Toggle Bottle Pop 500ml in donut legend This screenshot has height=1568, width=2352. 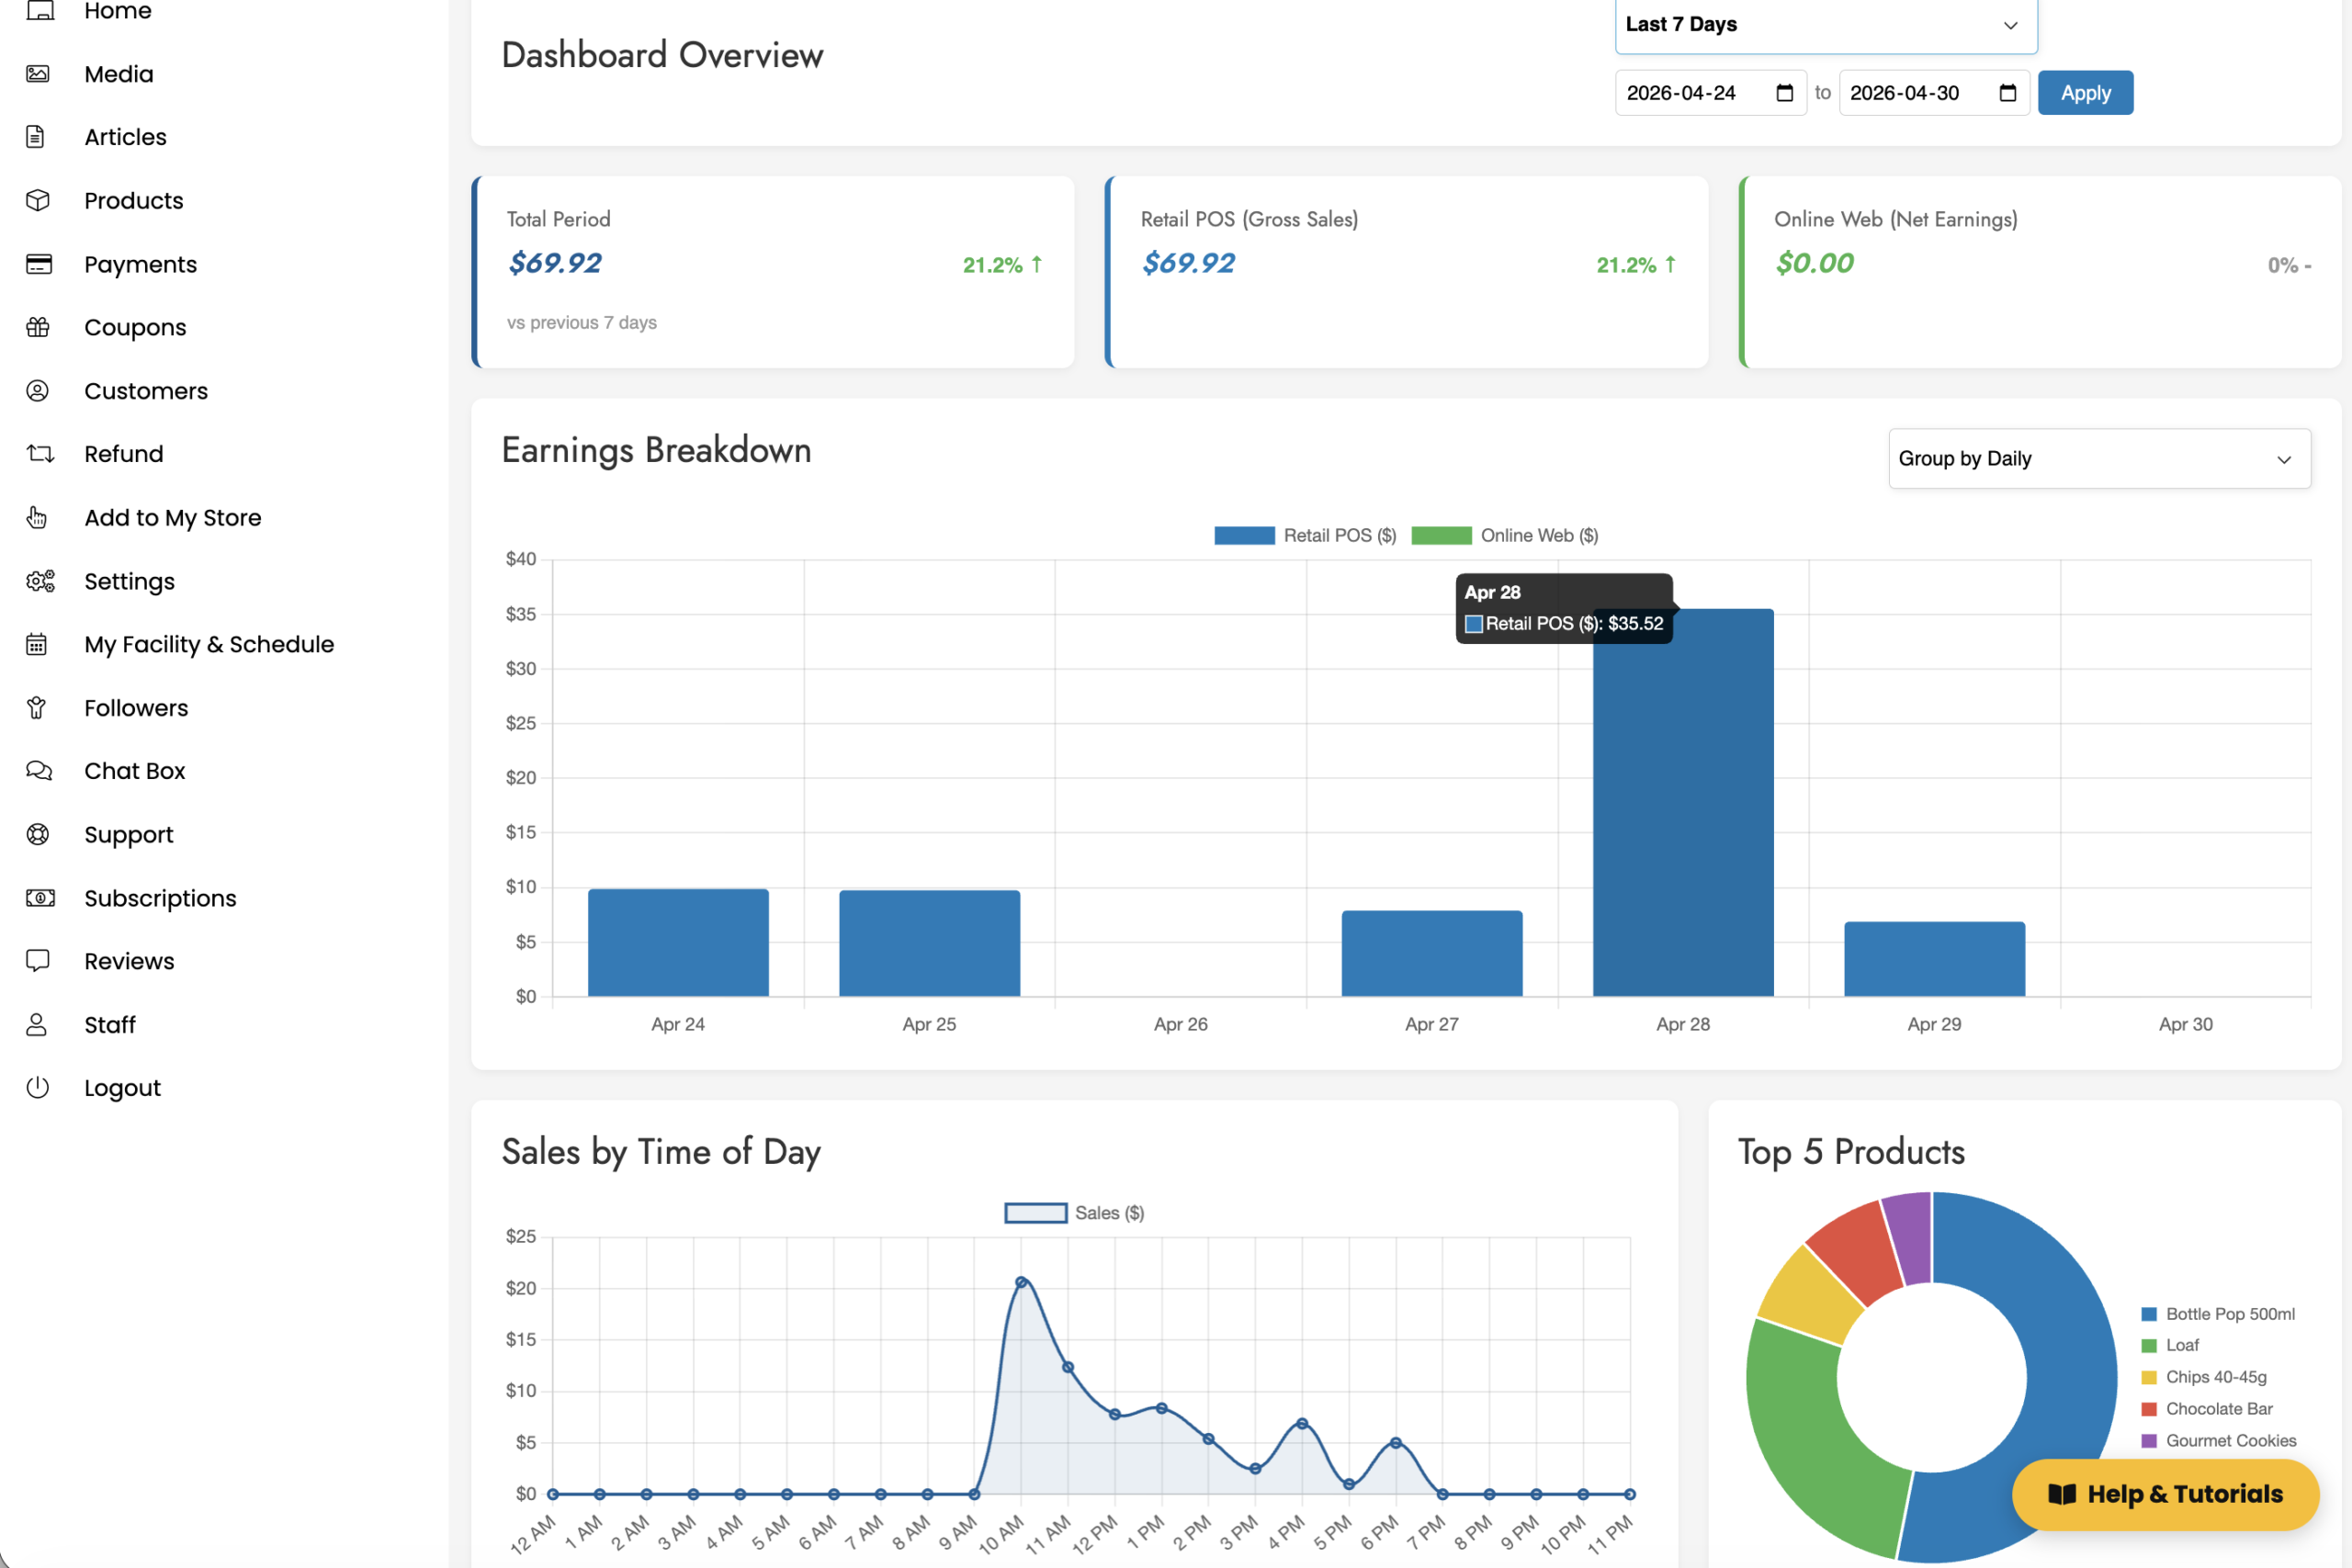click(x=2218, y=1314)
